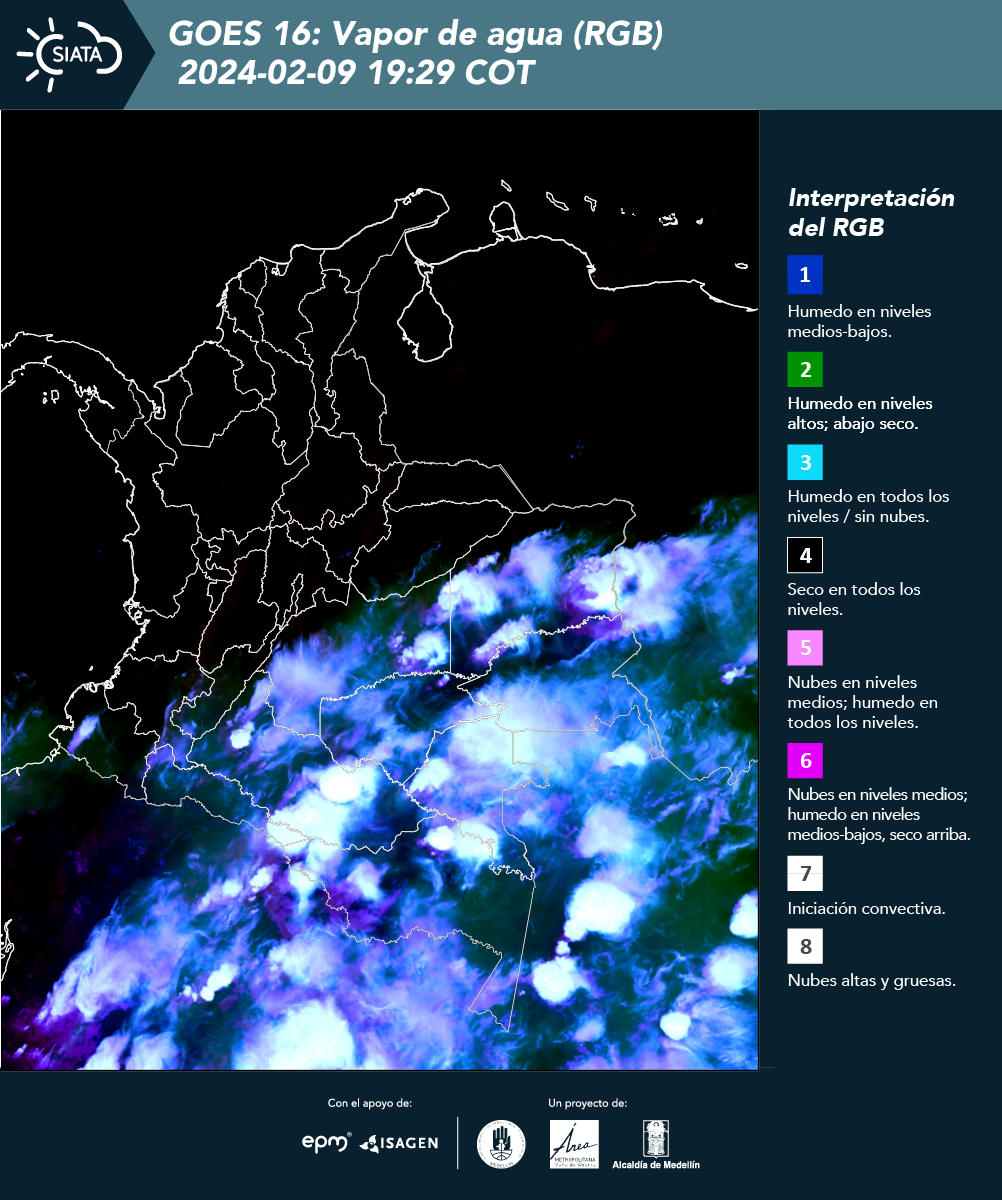Click 'Iniciación convectiva.' legend text
Screen dimensions: 1002x1200
click(867, 909)
